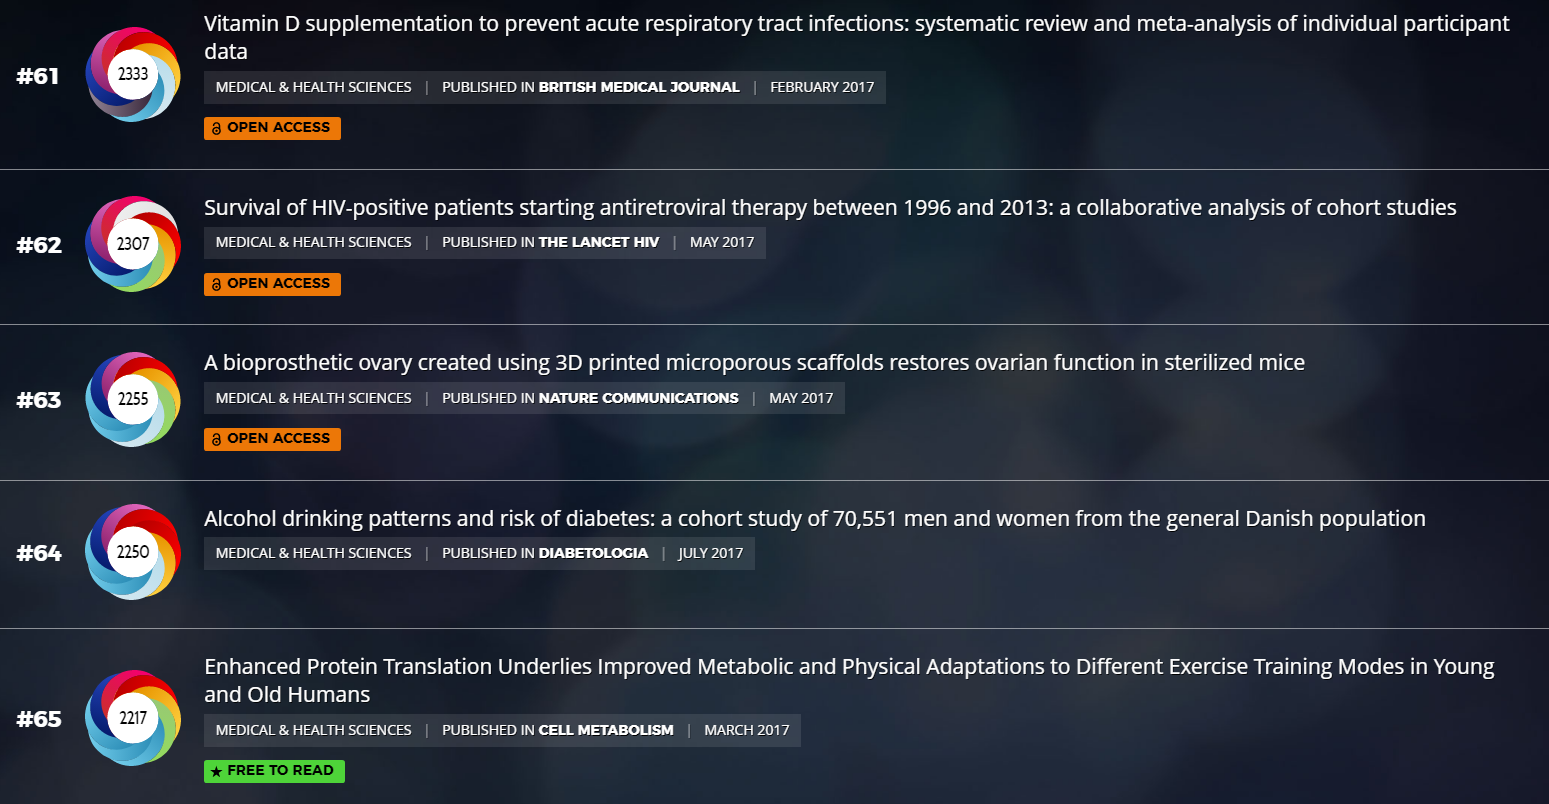Select rank number #64
This screenshot has width=1549, height=804.
click(x=39, y=553)
